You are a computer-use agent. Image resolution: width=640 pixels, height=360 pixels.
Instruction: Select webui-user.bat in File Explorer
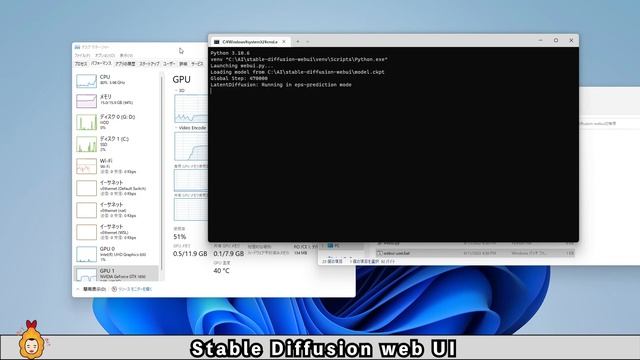pos(475,253)
